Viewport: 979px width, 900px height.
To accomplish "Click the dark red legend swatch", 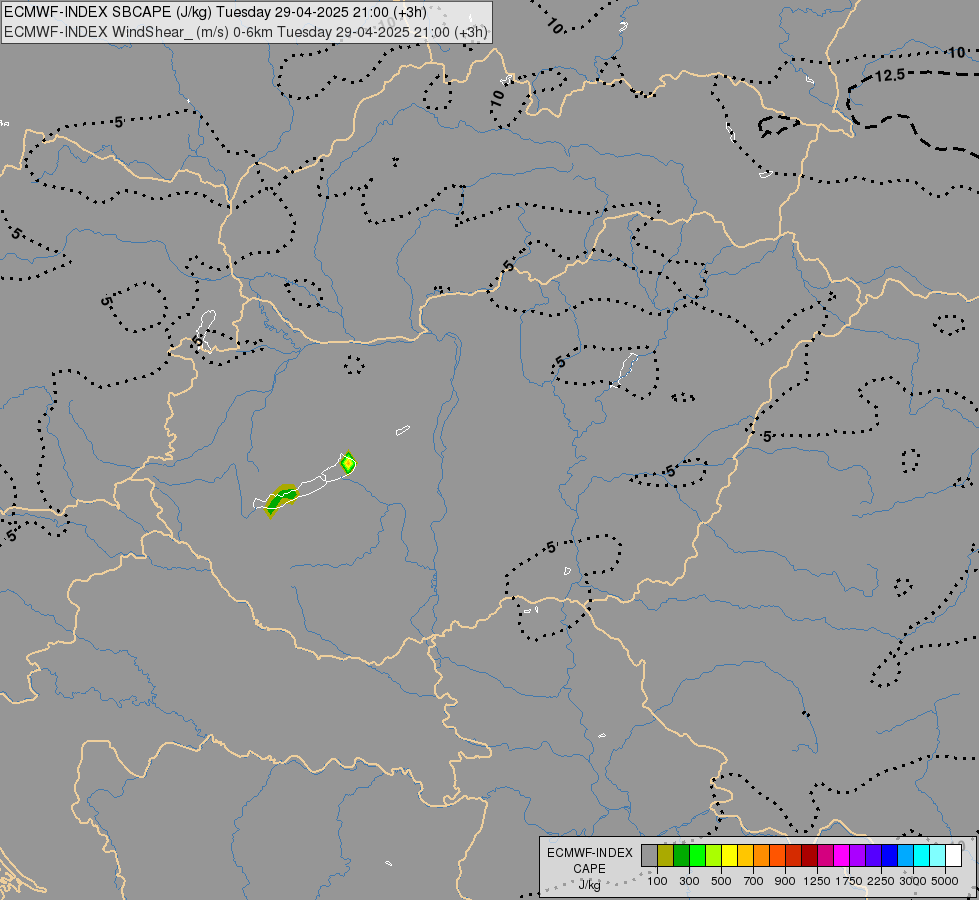I will (810, 856).
